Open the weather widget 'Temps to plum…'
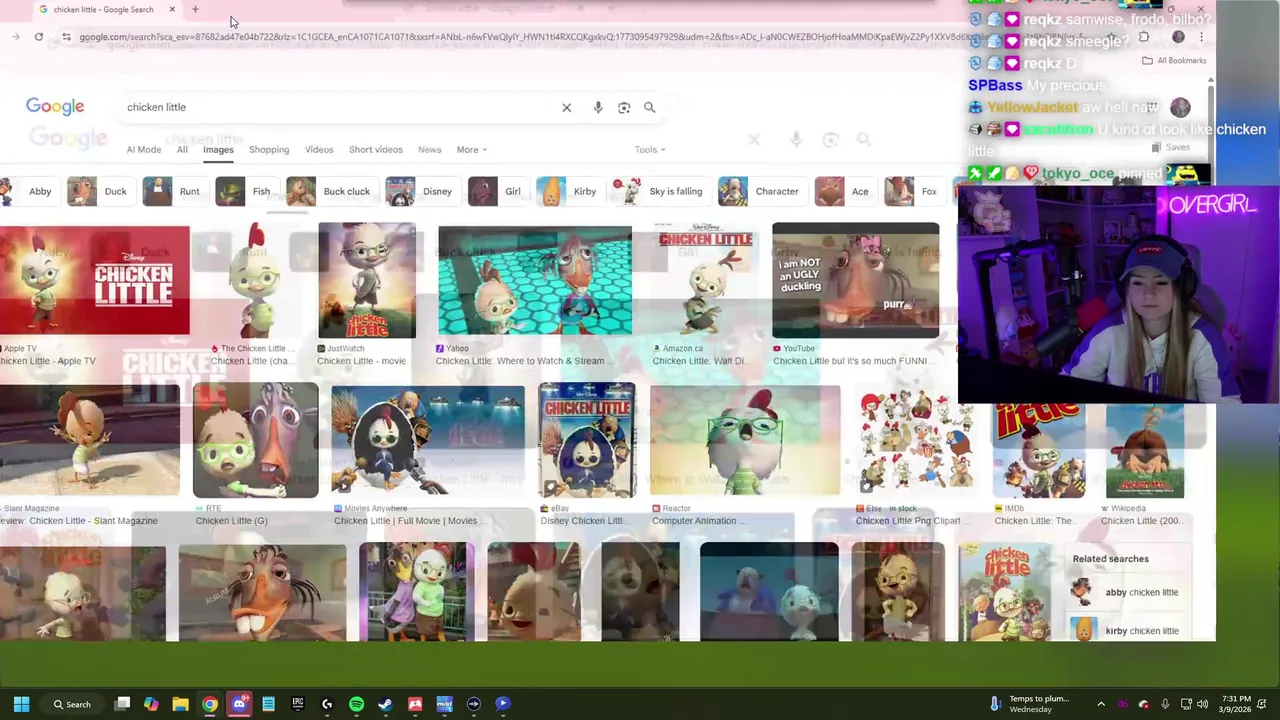The height and width of the screenshot is (720, 1280). point(1028,704)
